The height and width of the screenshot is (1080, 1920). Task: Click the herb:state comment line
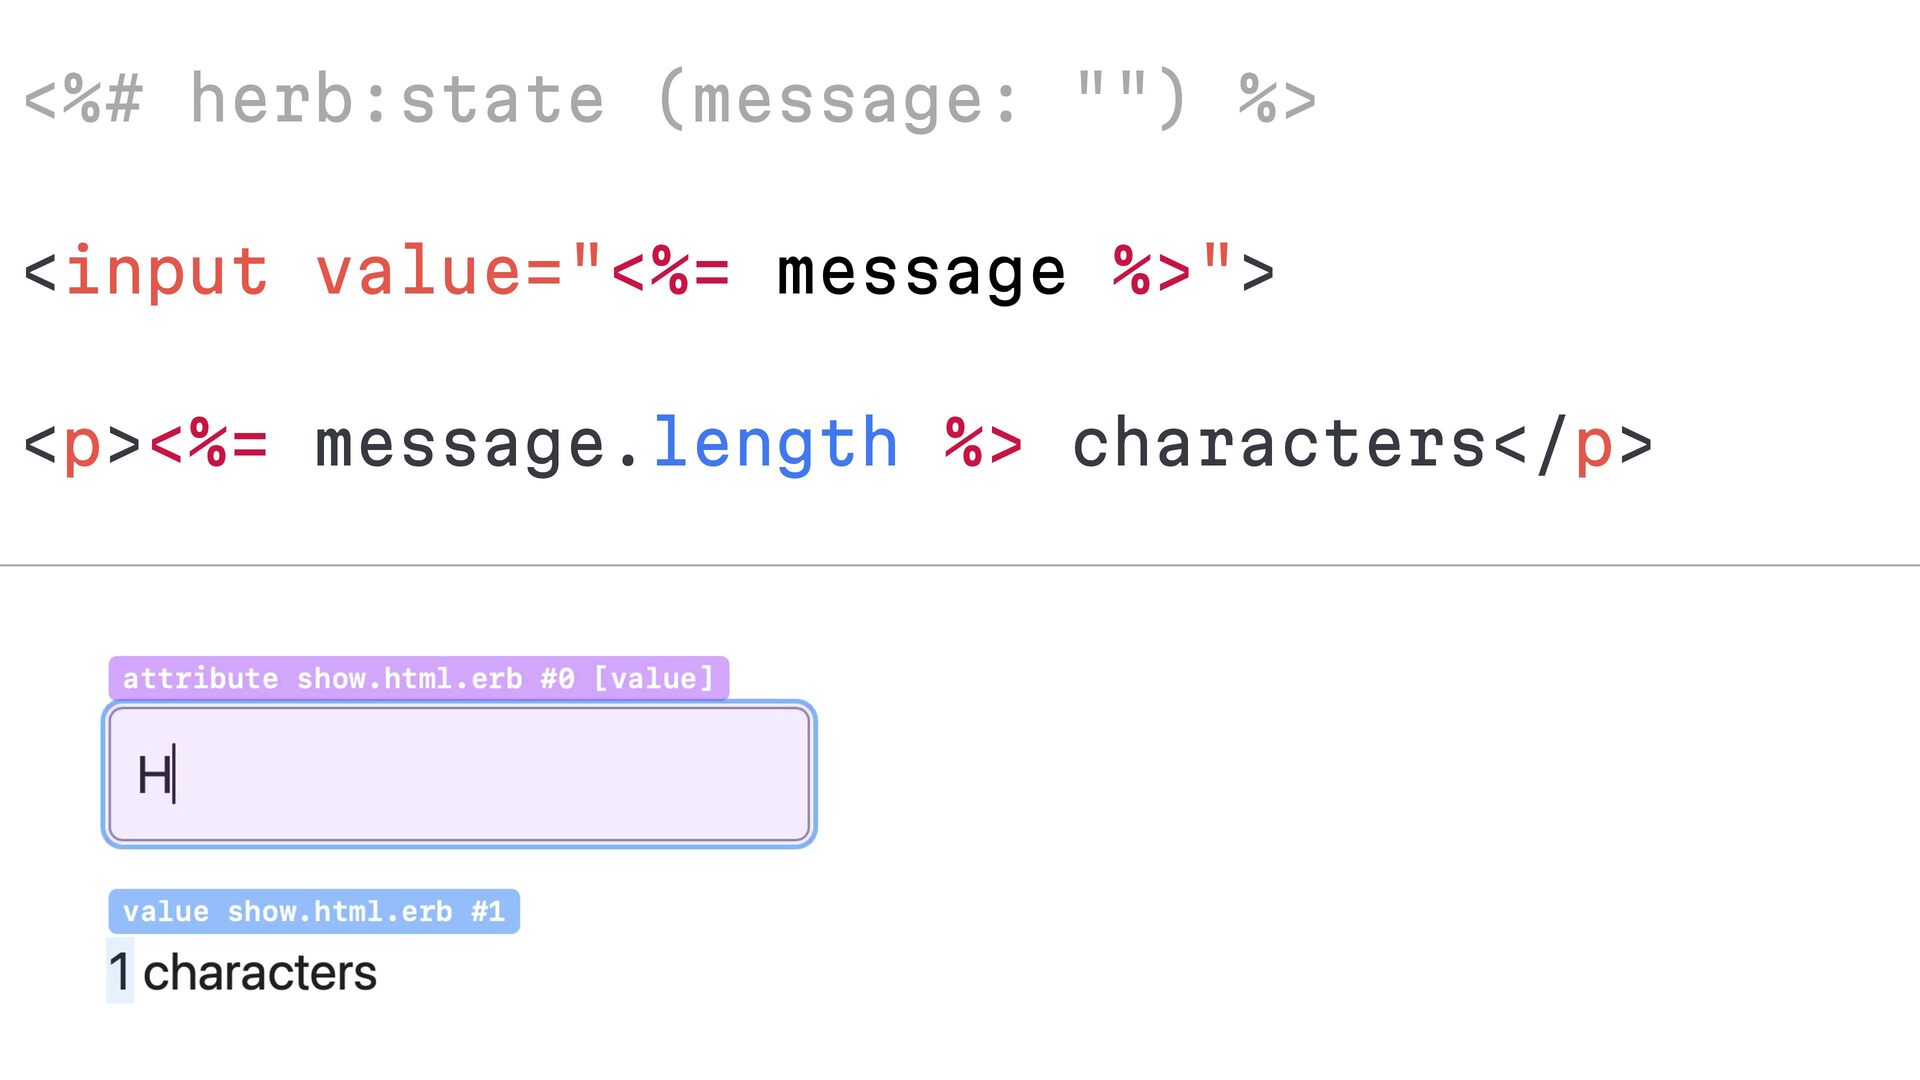point(670,99)
